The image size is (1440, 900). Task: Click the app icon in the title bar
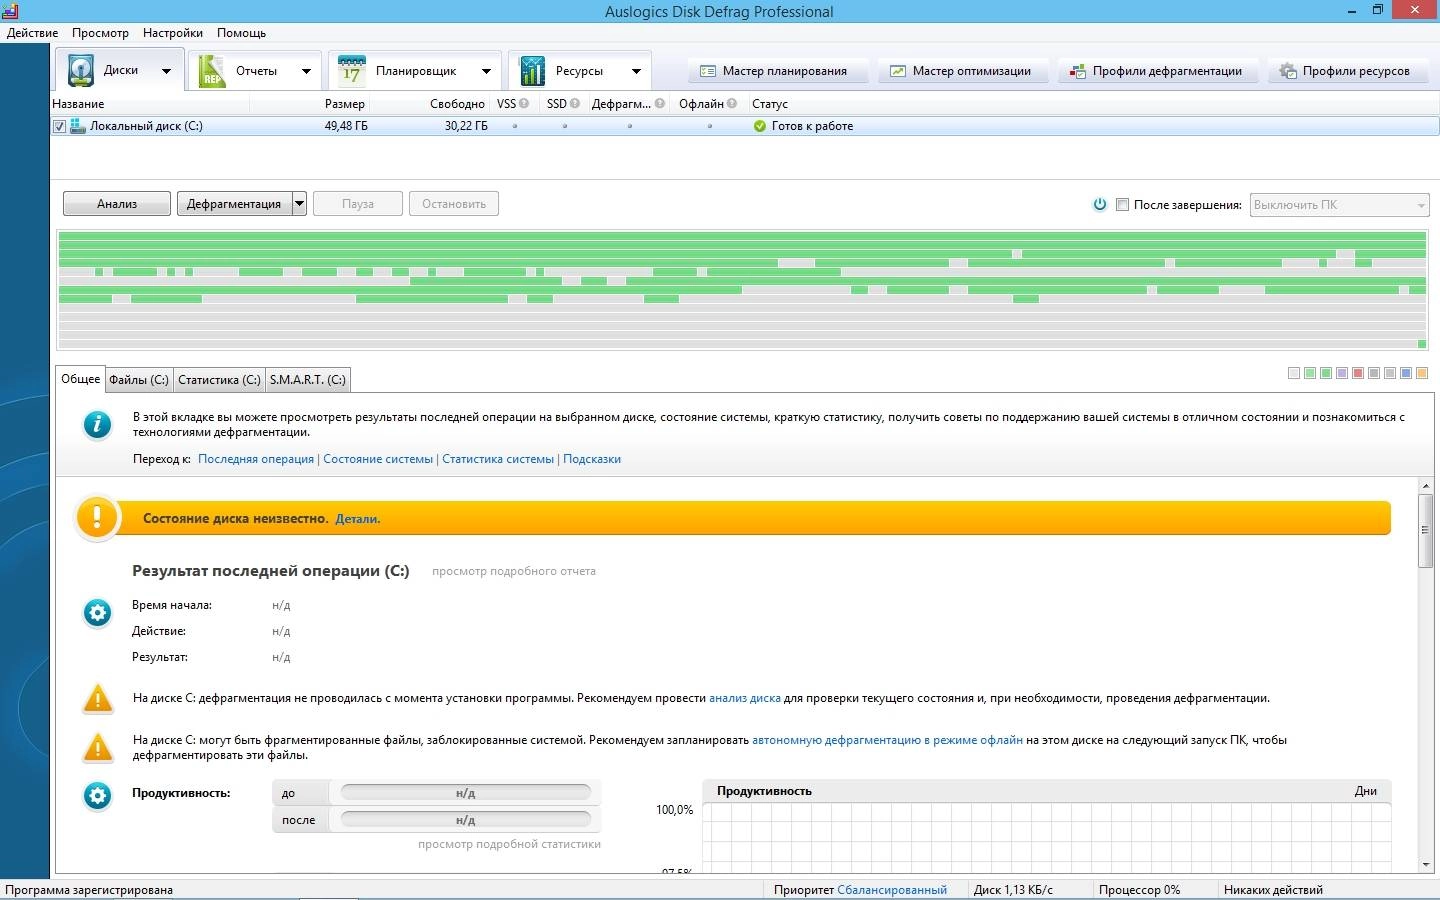tap(10, 11)
